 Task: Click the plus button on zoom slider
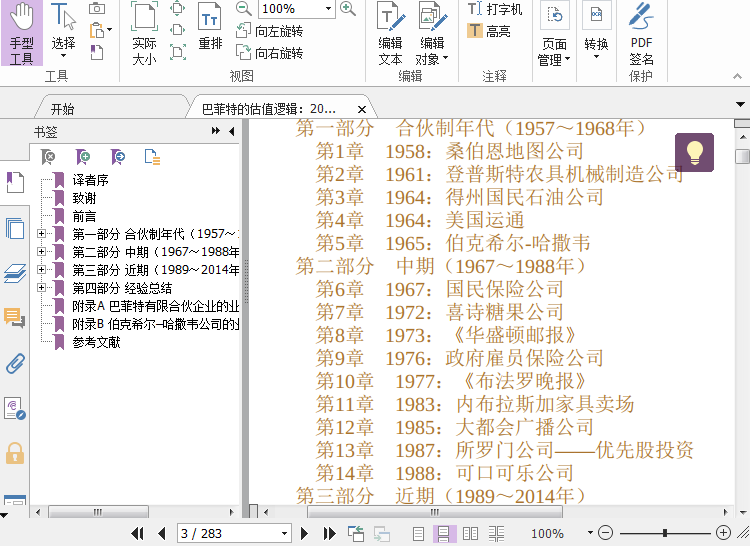point(723,533)
